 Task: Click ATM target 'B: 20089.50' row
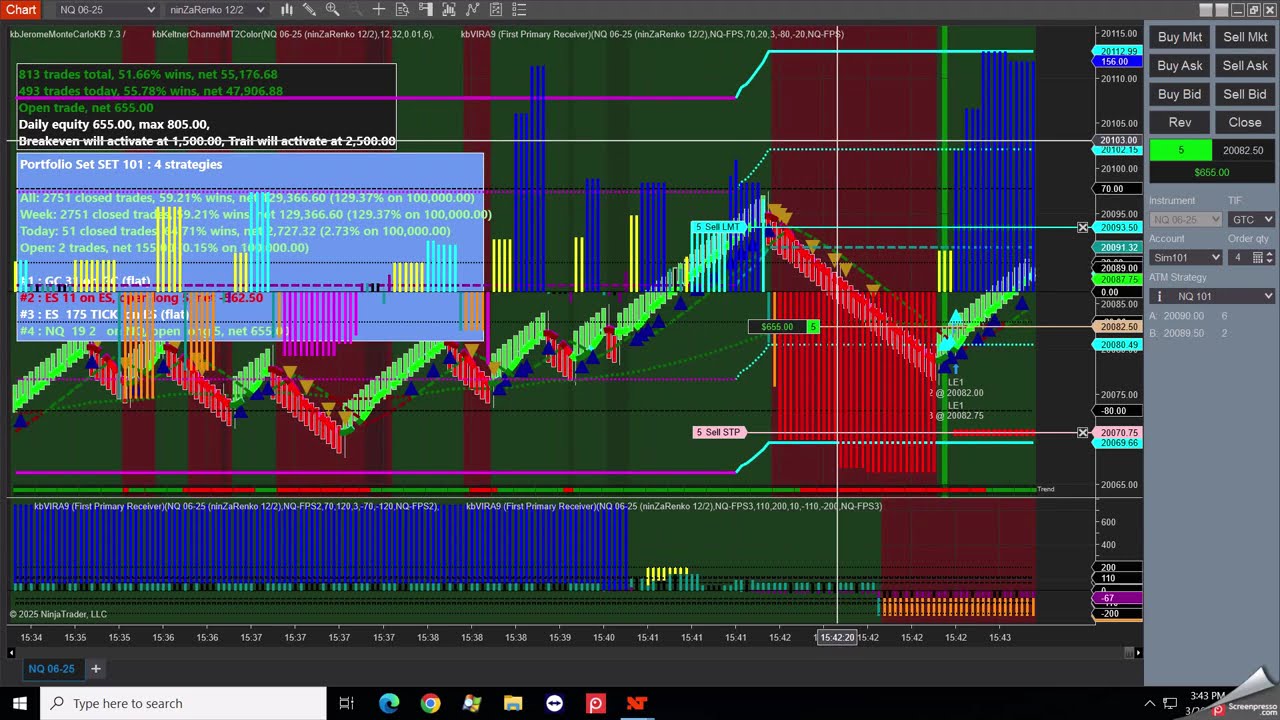(1189, 333)
